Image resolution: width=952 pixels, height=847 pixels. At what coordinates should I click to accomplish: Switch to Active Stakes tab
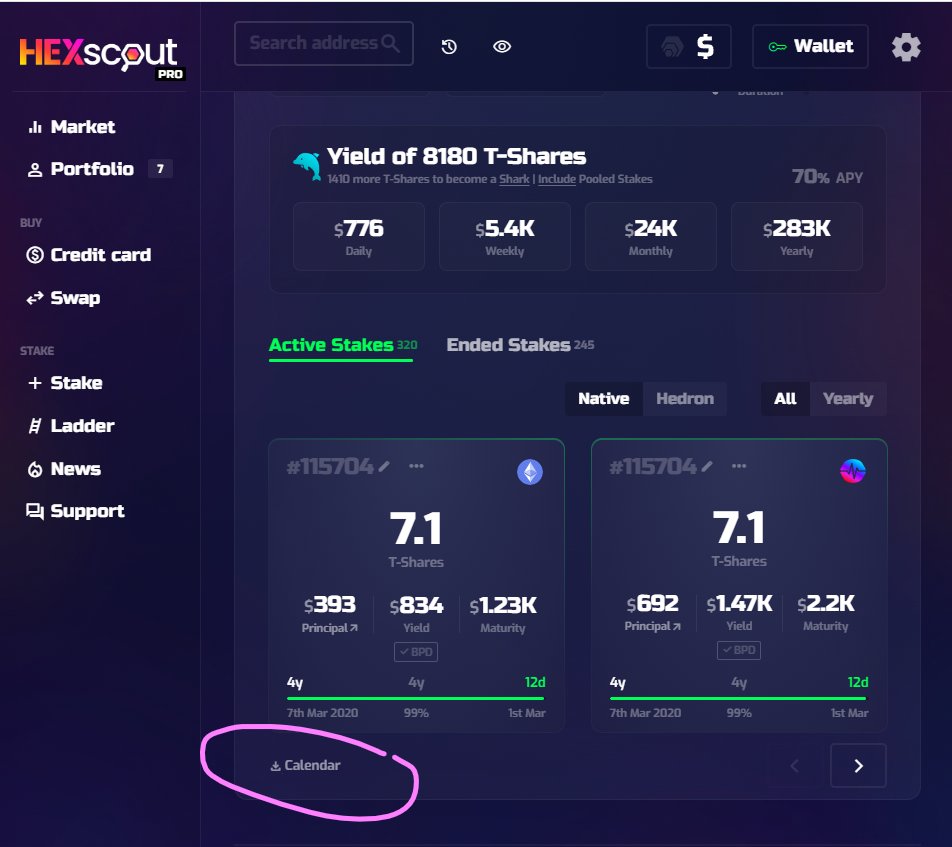pyautogui.click(x=342, y=345)
